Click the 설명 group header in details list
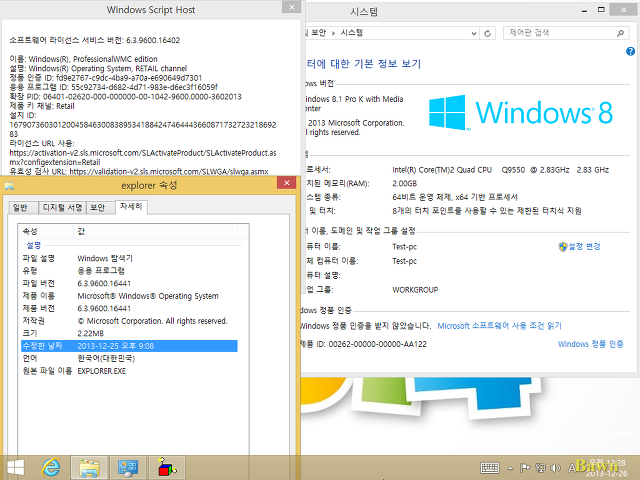This screenshot has height=480, width=640. click(x=34, y=245)
